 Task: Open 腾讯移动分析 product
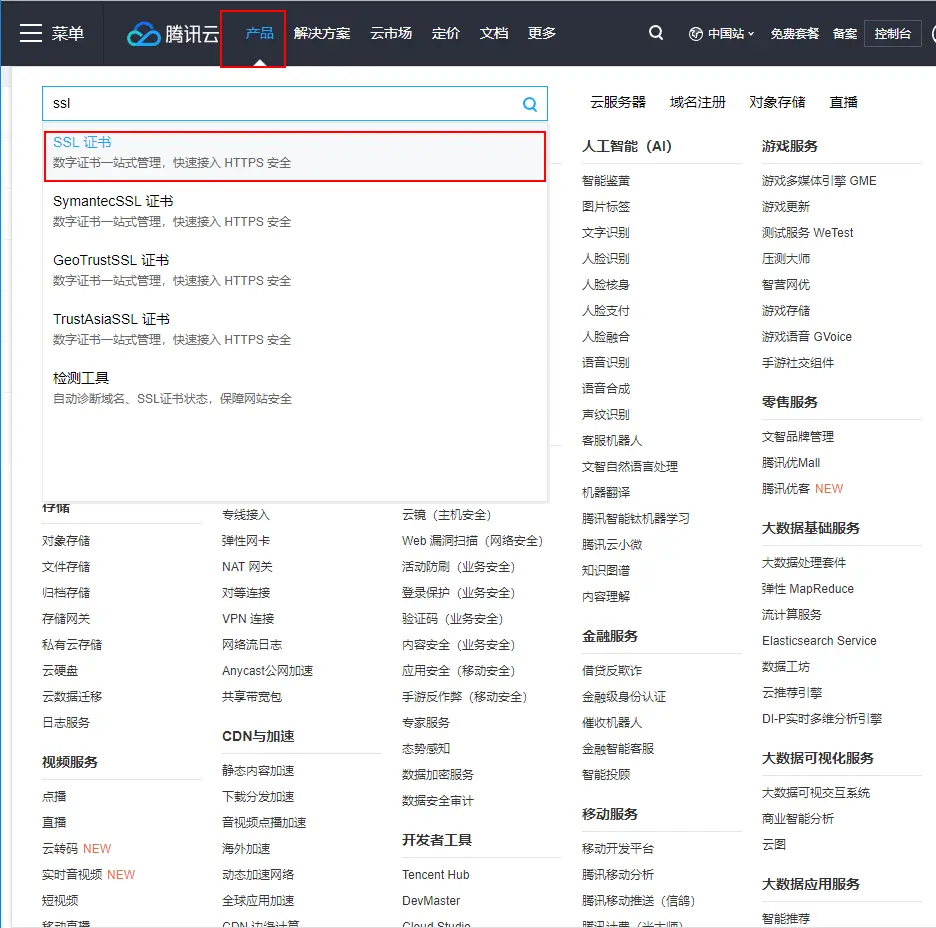(618, 875)
